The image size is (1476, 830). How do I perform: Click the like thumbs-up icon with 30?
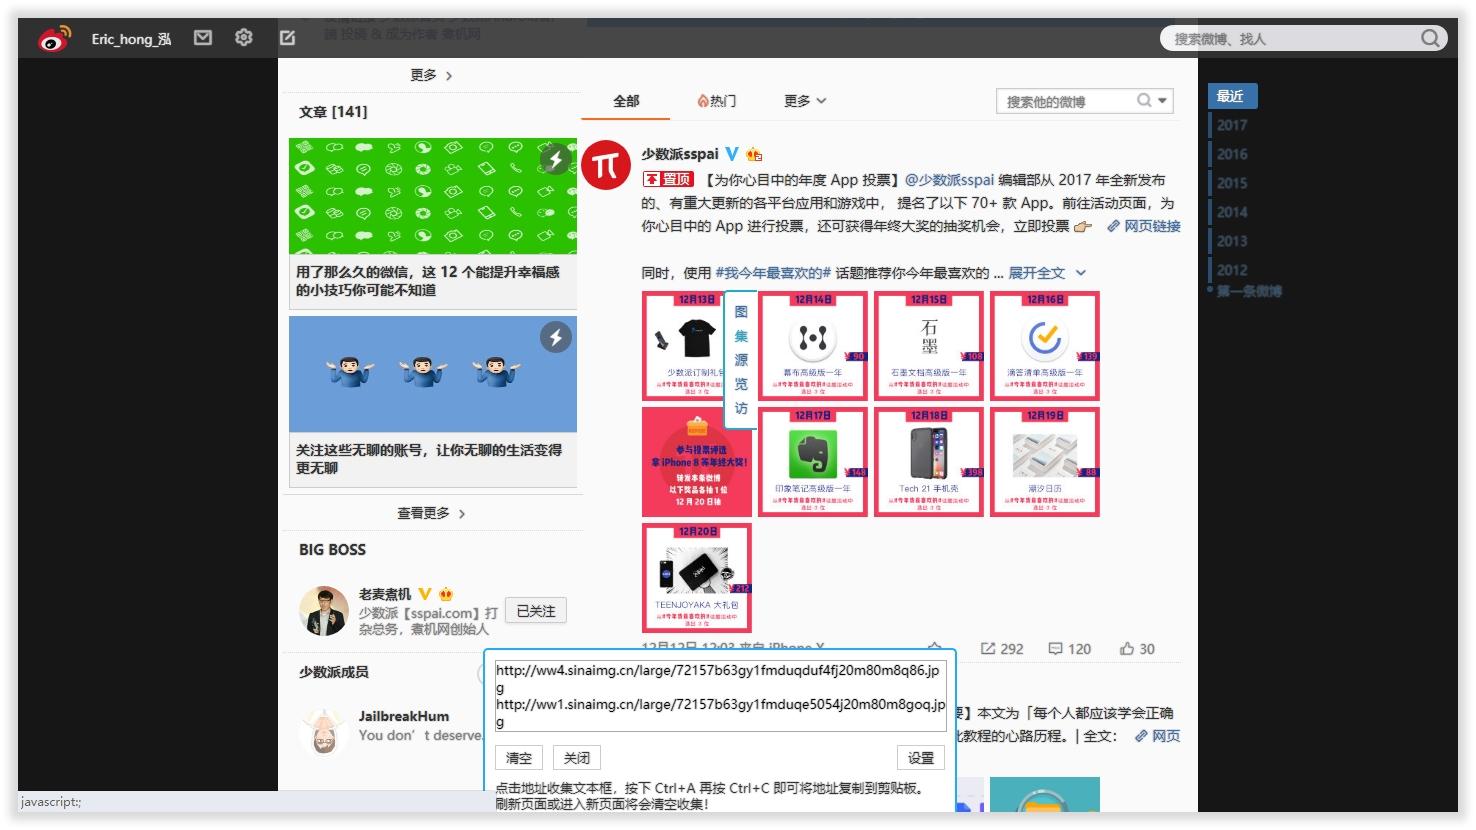click(1127, 648)
